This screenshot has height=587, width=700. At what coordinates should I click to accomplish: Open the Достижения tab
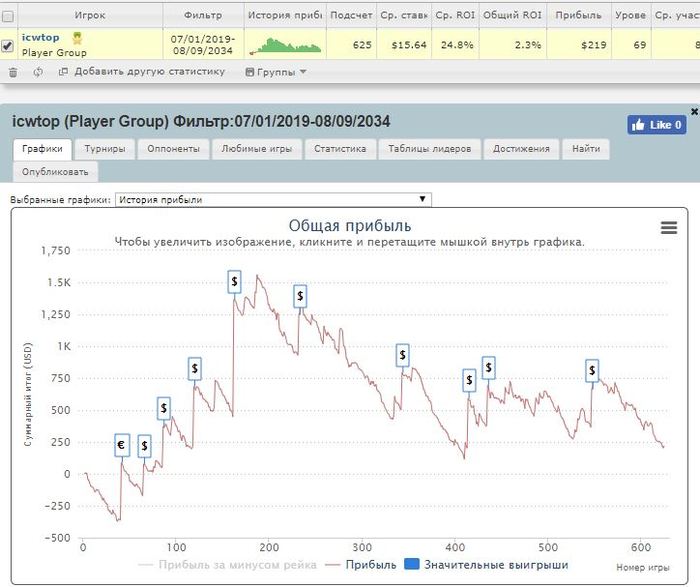click(521, 149)
